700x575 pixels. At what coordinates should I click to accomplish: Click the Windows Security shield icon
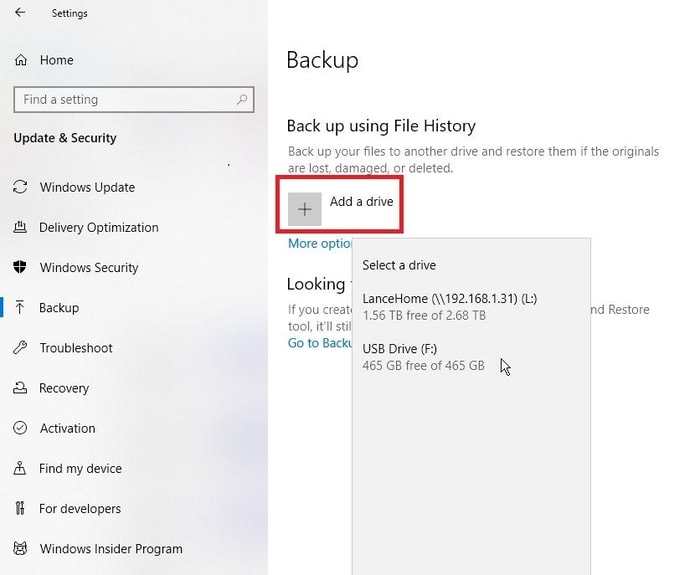pos(20,268)
